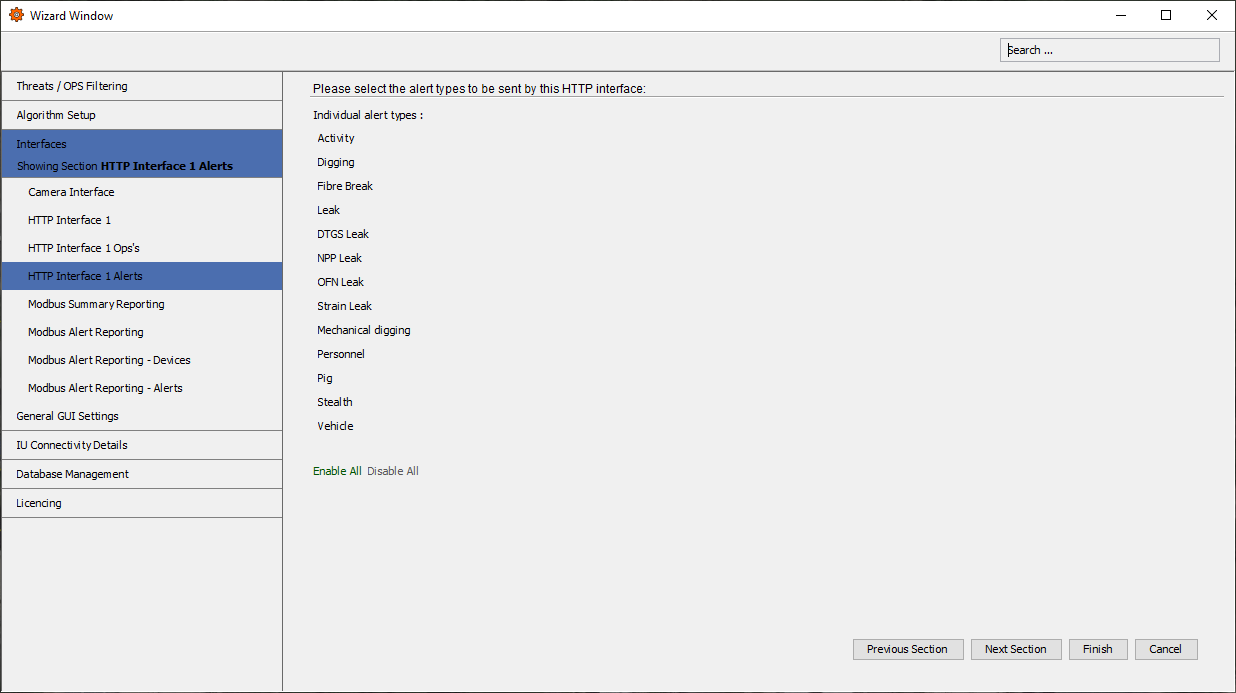Viewport: 1236px width, 693px height.
Task: Toggle the Vehicle alert type
Action: click(335, 425)
